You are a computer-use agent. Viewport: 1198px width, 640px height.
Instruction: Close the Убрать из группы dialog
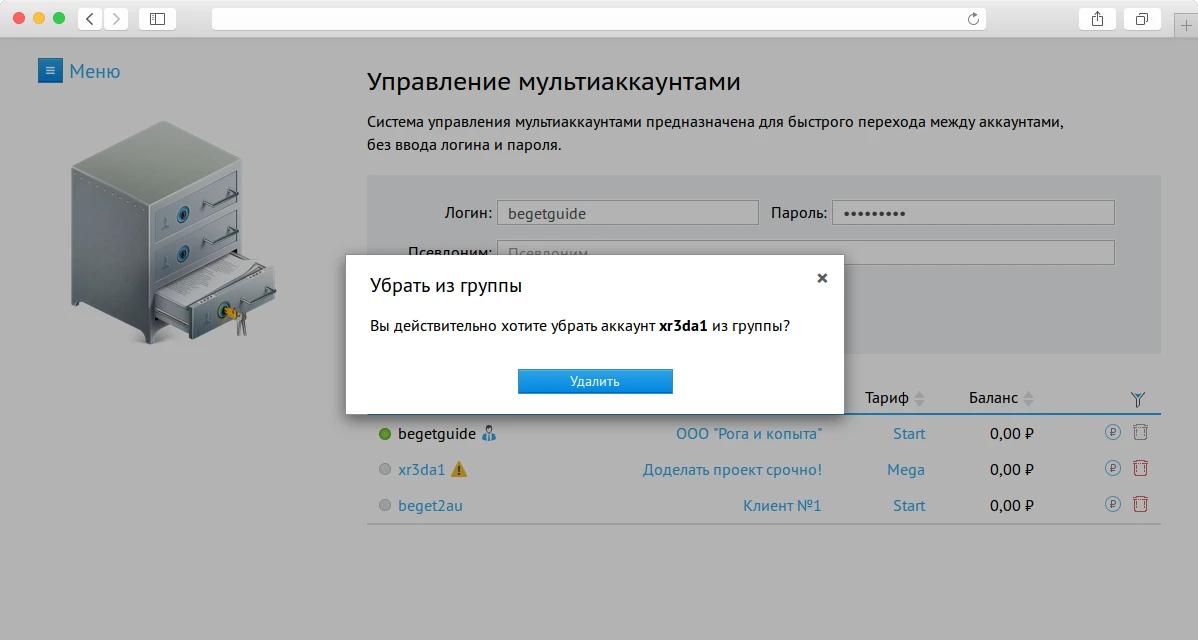[822, 278]
